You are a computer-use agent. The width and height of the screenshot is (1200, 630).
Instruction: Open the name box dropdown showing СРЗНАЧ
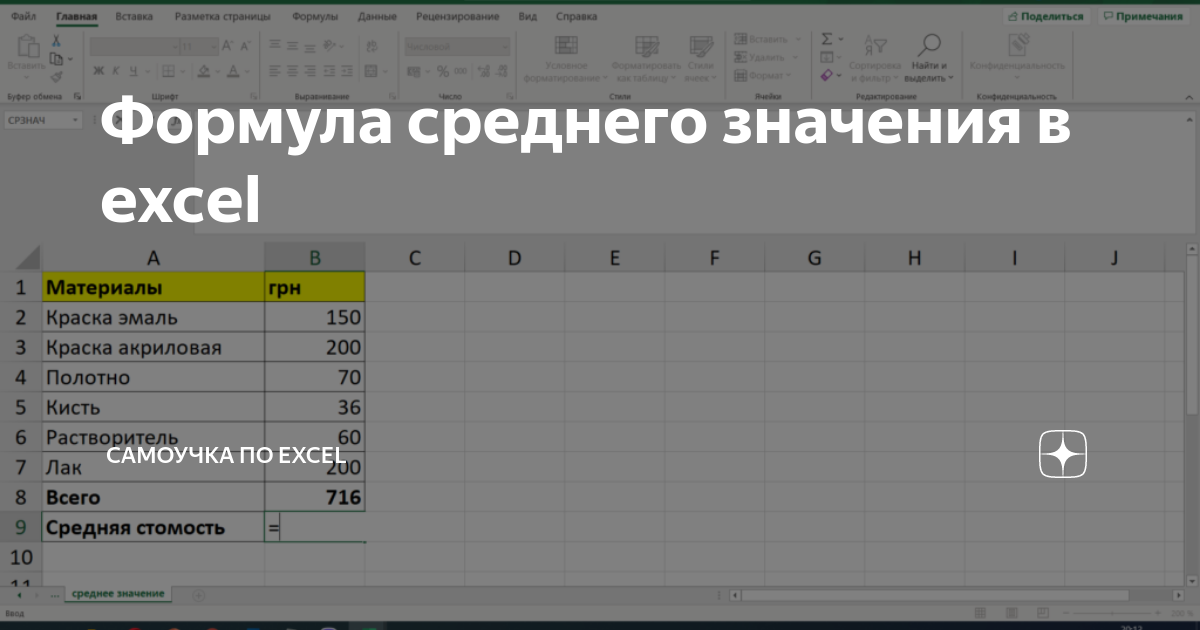76,120
